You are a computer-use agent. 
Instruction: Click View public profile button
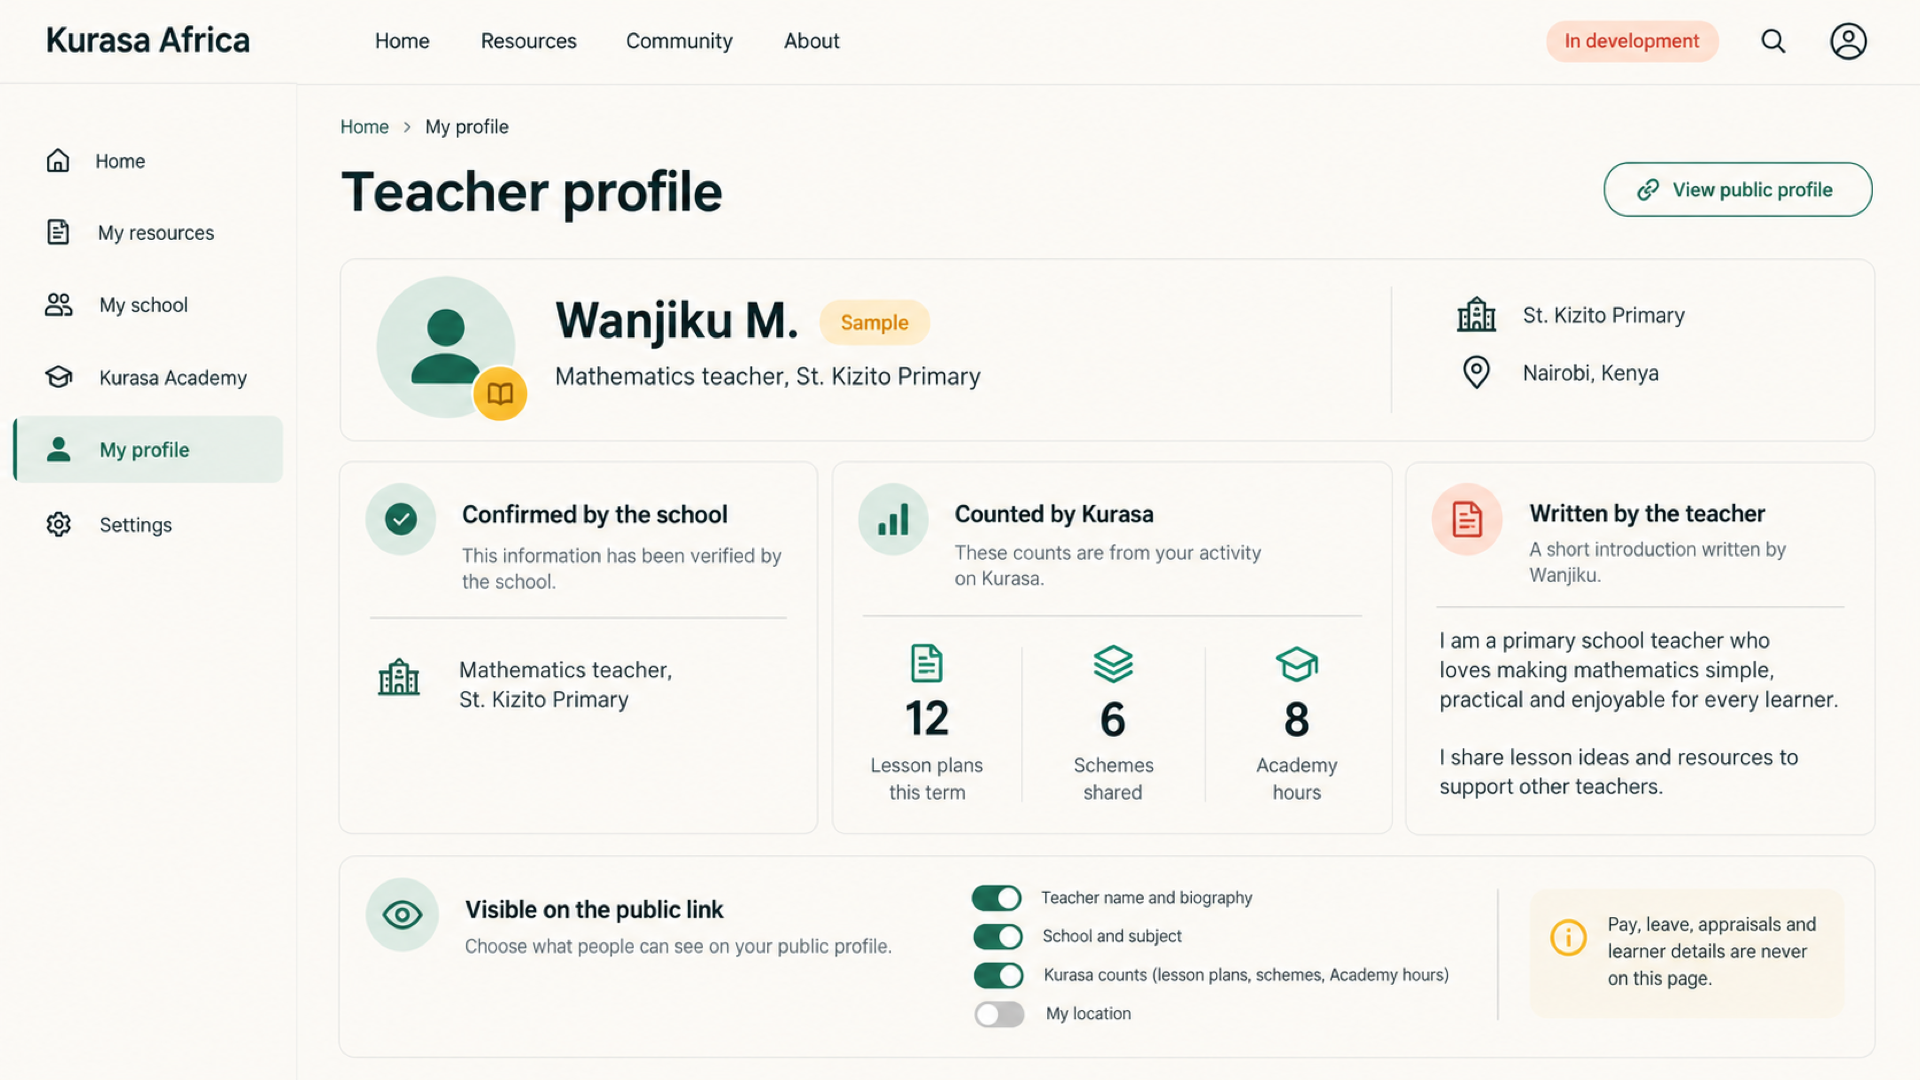coord(1738,189)
